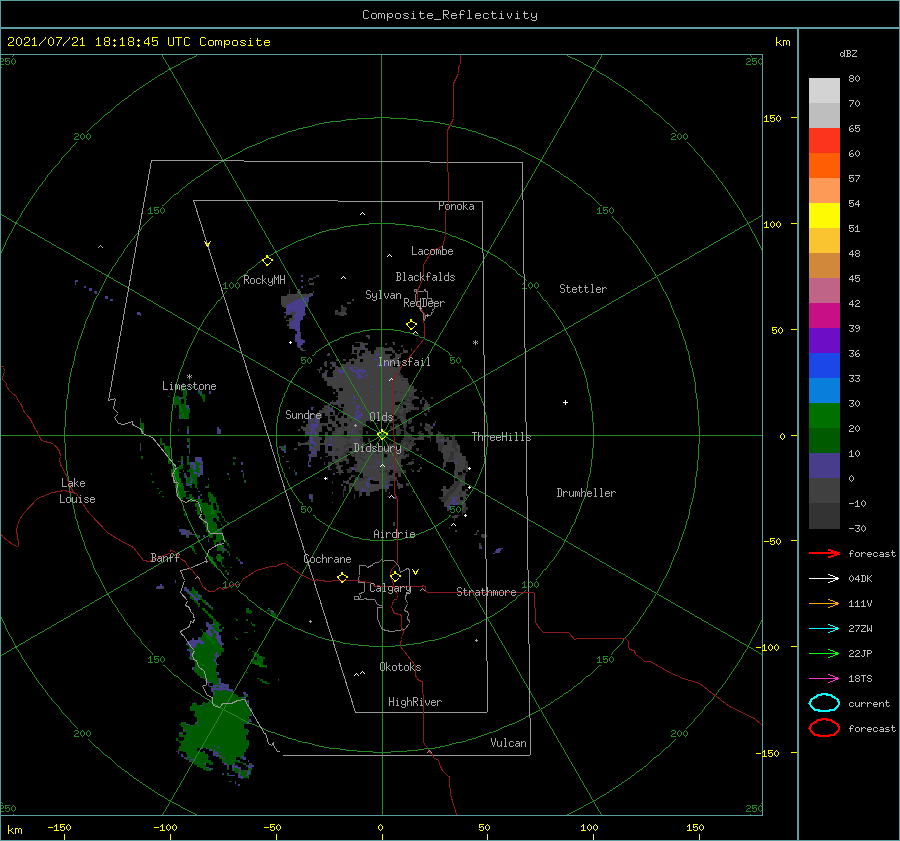Click the cyan current oval icon
Viewport: 900px width, 841px height.
[824, 703]
